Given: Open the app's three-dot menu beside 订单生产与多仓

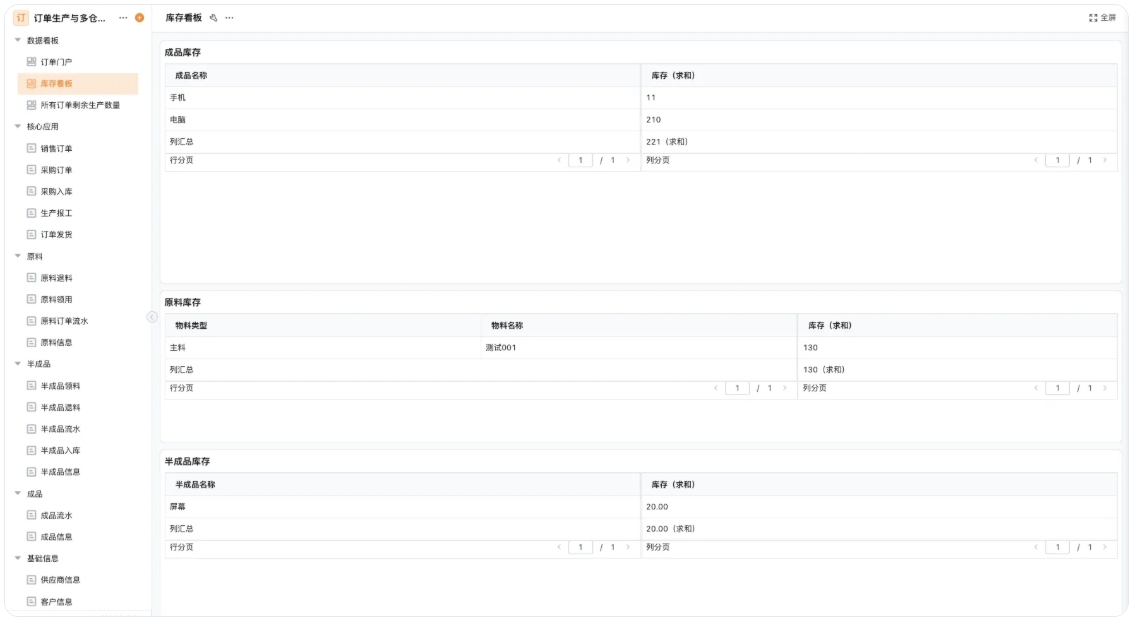Looking at the screenshot, I should coord(123,18).
